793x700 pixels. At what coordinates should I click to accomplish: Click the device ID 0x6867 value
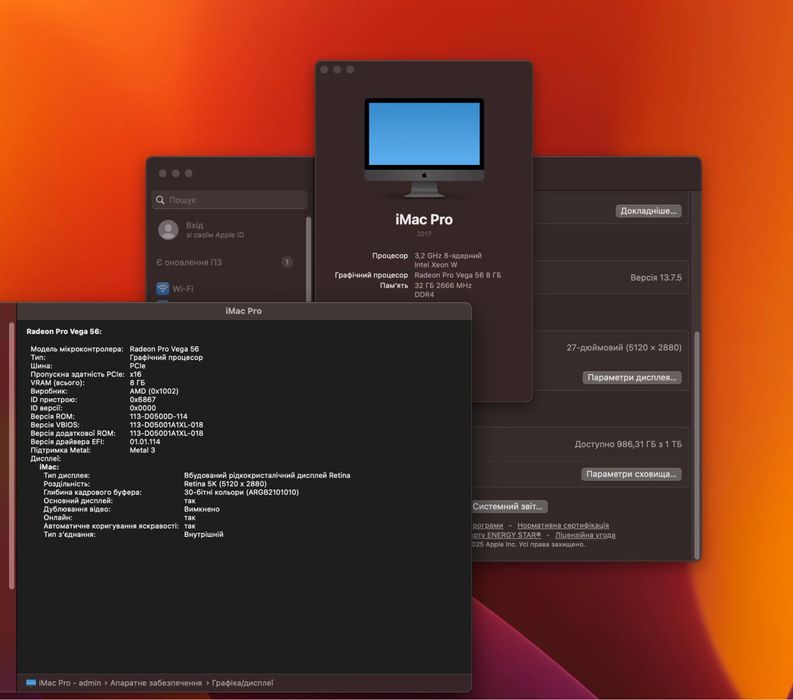pyautogui.click(x=143, y=400)
